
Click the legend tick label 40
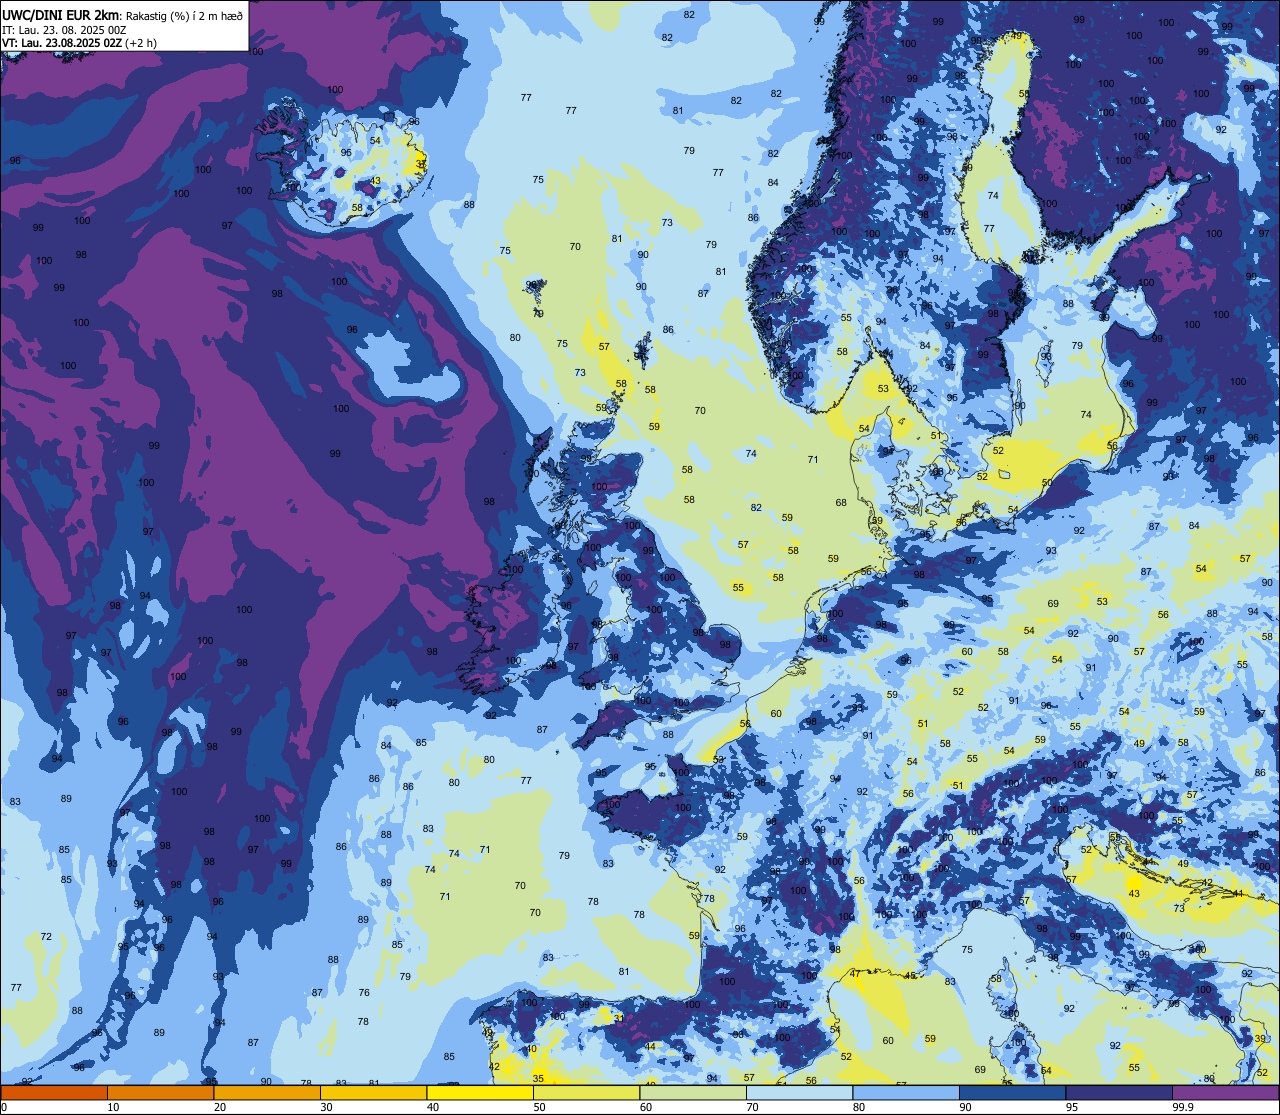433,1107
